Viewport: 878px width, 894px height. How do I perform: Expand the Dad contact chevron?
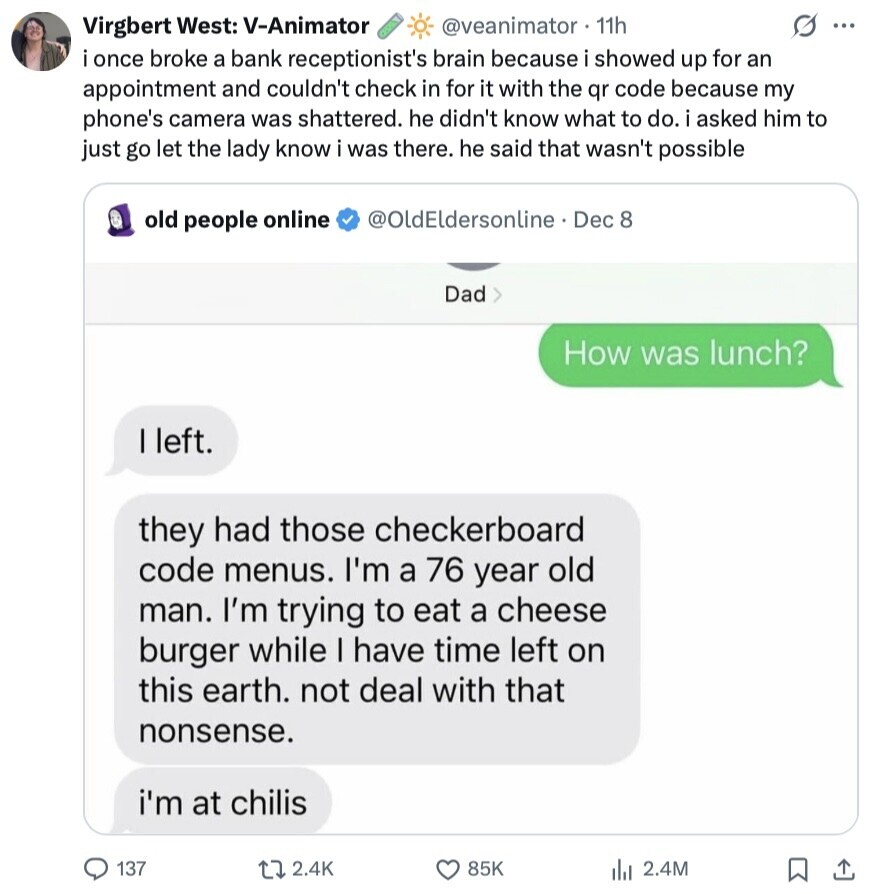[x=495, y=294]
